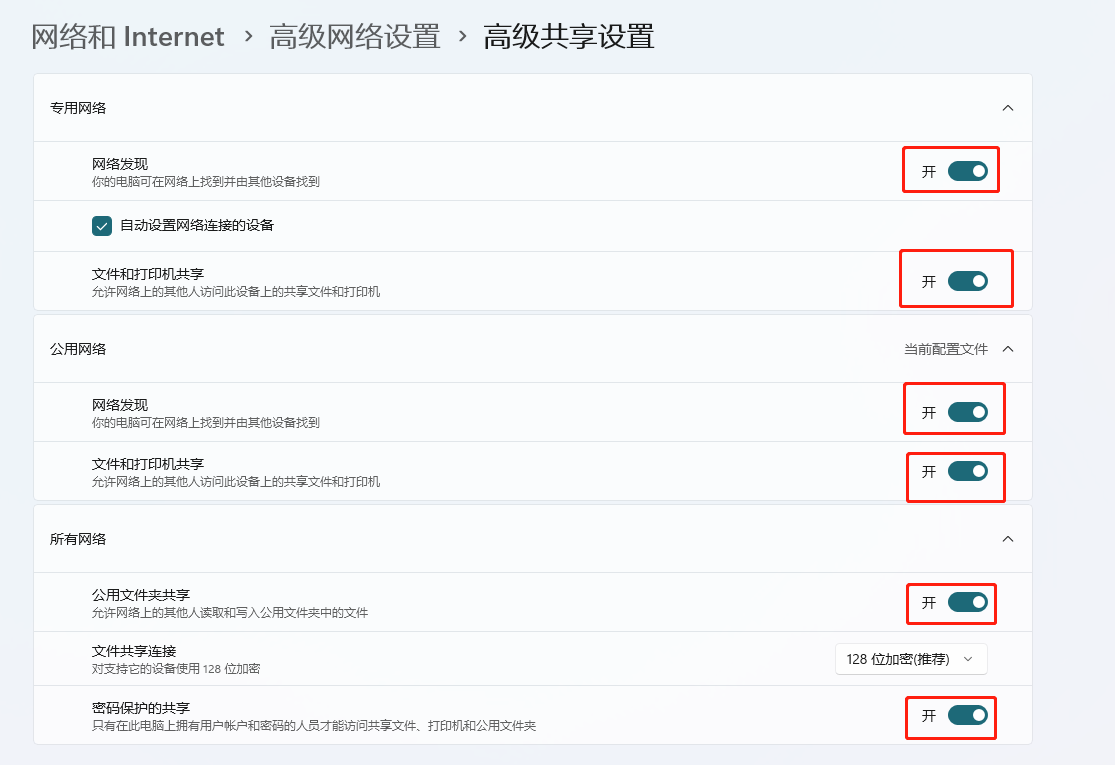Select the 密码保护的共享 setting title
Viewport: 1115px width, 765px height.
tap(141, 708)
